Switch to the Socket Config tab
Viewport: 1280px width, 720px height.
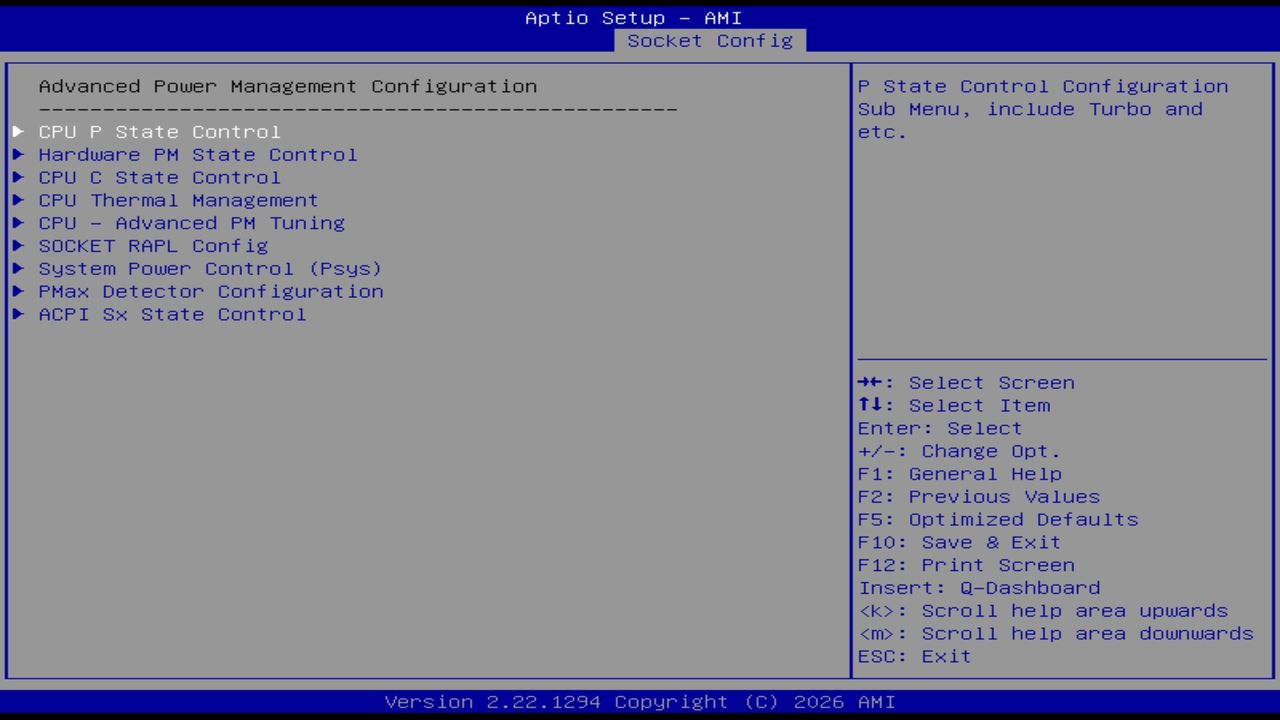[709, 41]
